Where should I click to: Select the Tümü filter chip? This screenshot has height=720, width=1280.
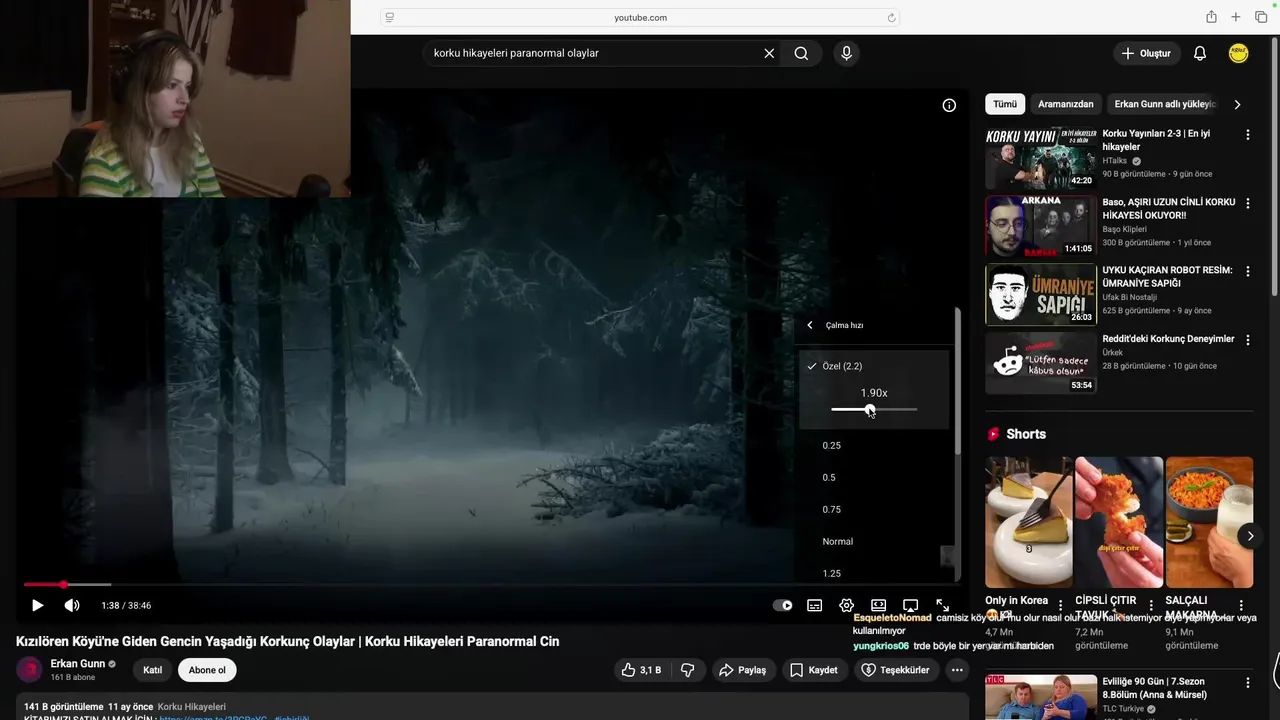pyautogui.click(x=1005, y=104)
